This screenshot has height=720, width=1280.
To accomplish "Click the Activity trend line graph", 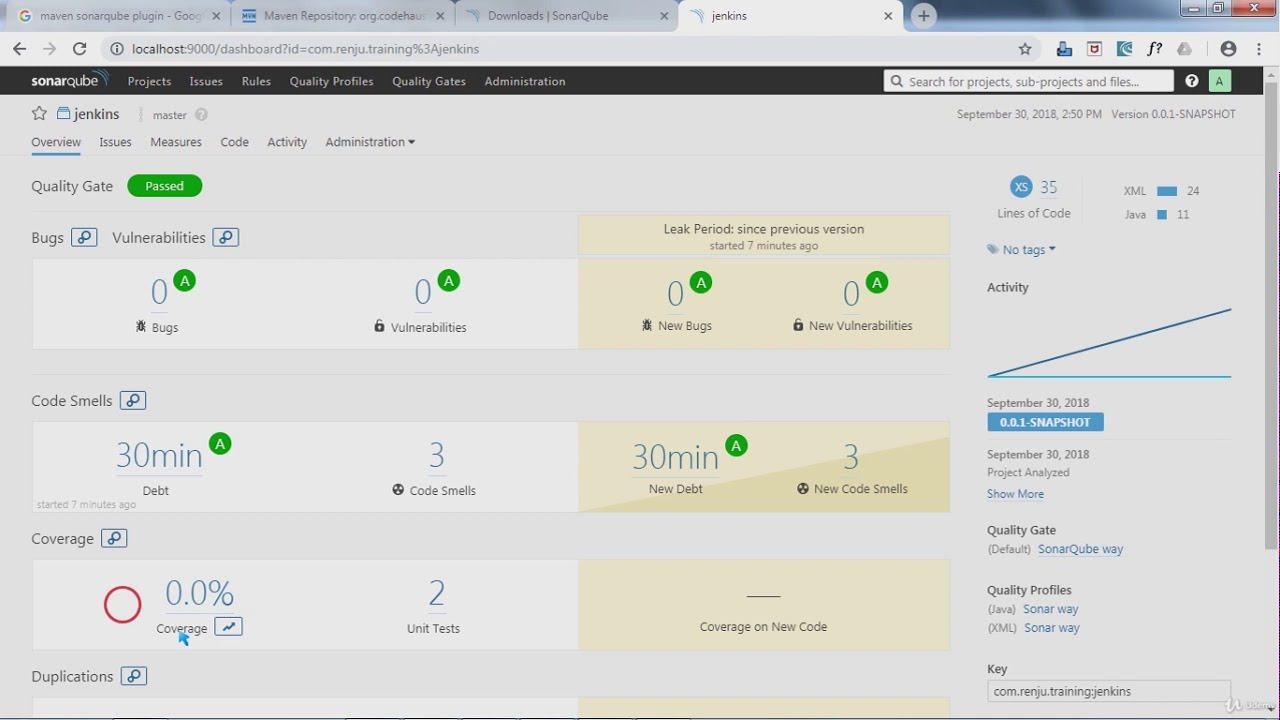I will pos(1109,342).
